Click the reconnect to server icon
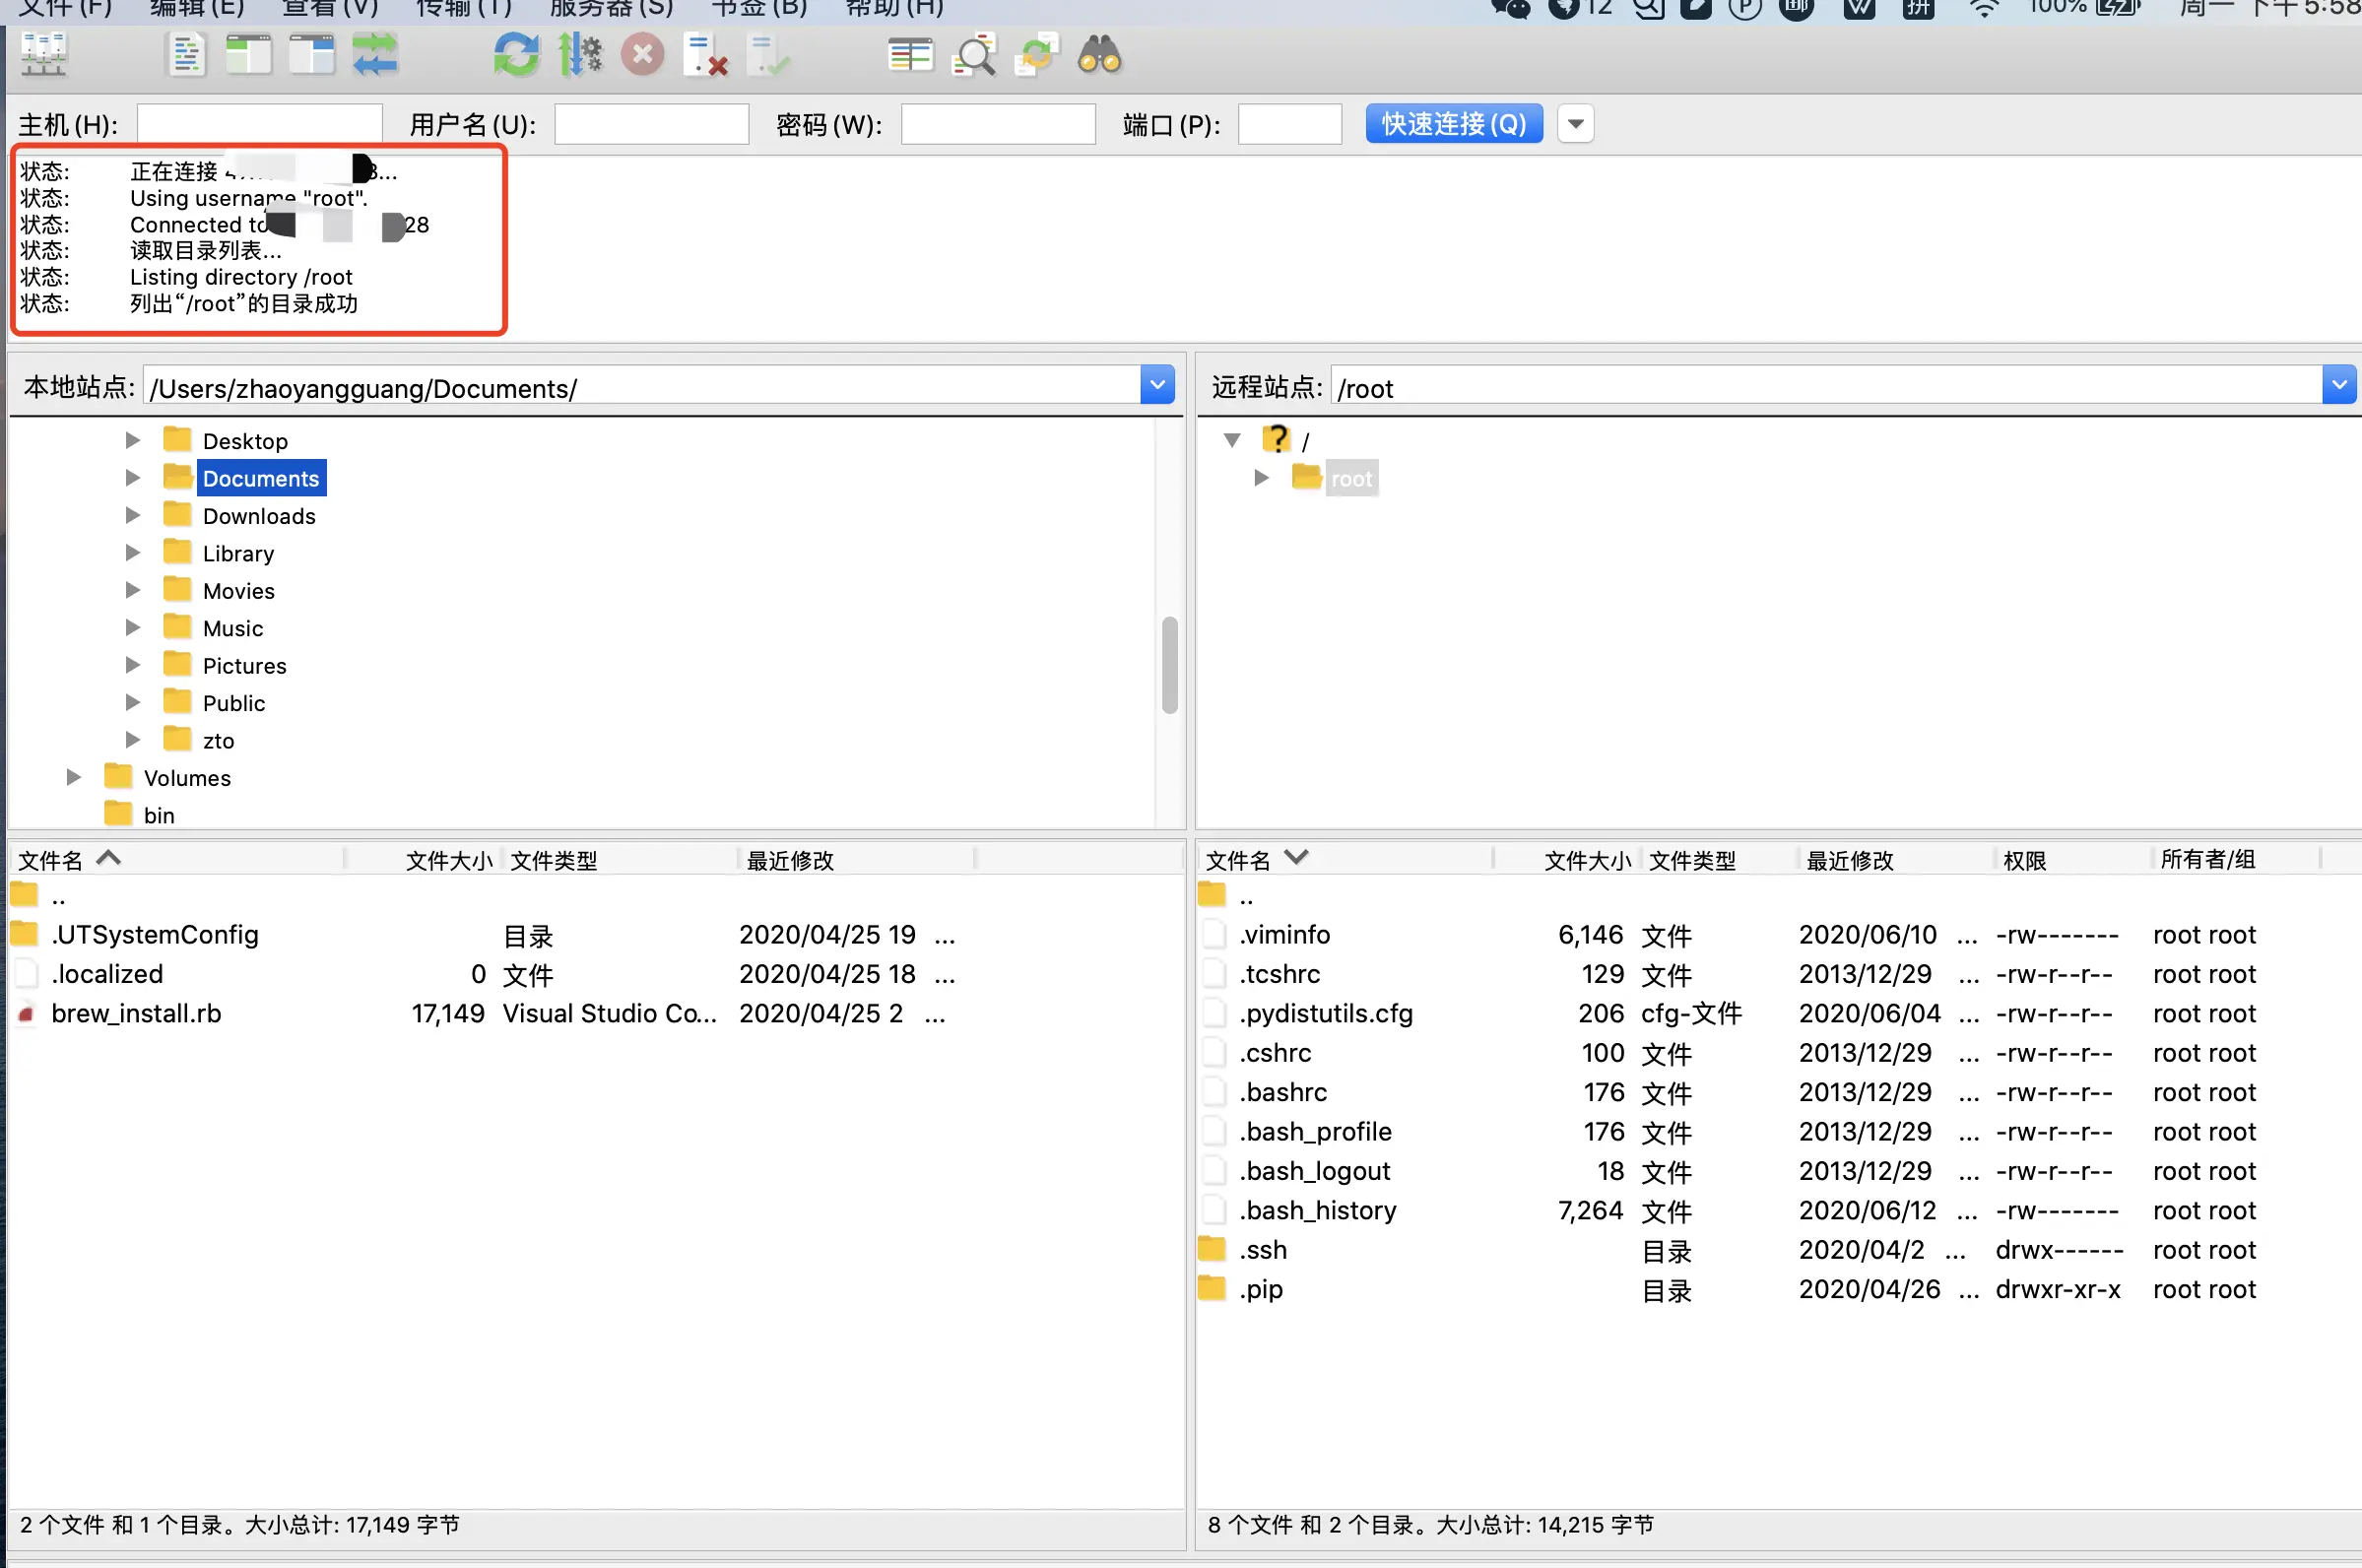Screen dimensions: 2362x1568 (770, 55)
